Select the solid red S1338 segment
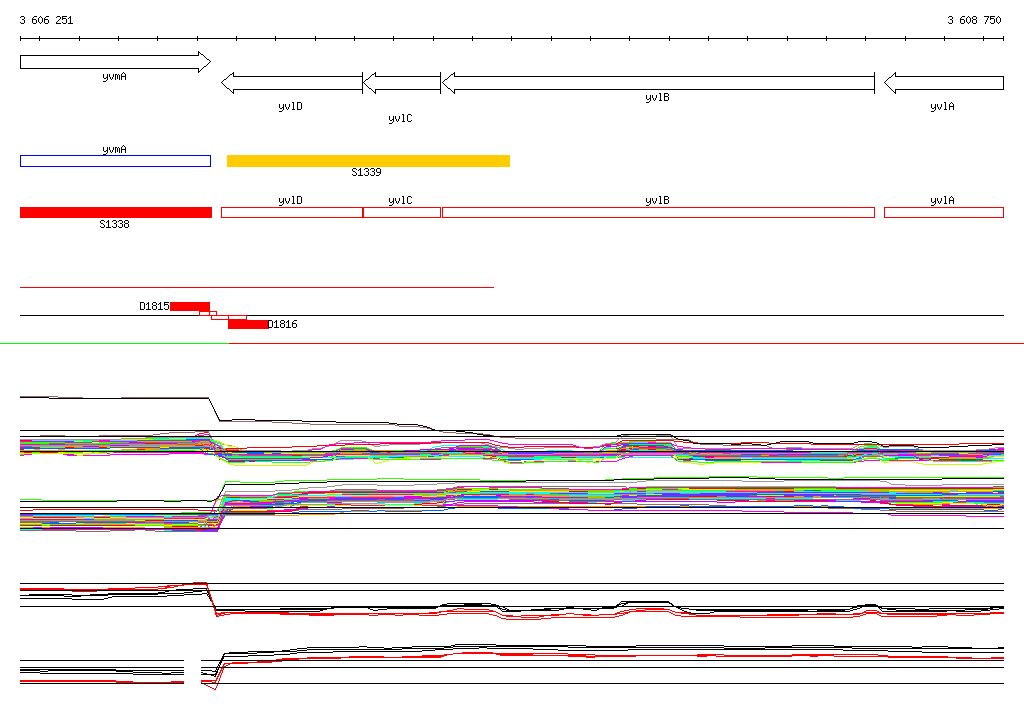 tap(116, 212)
